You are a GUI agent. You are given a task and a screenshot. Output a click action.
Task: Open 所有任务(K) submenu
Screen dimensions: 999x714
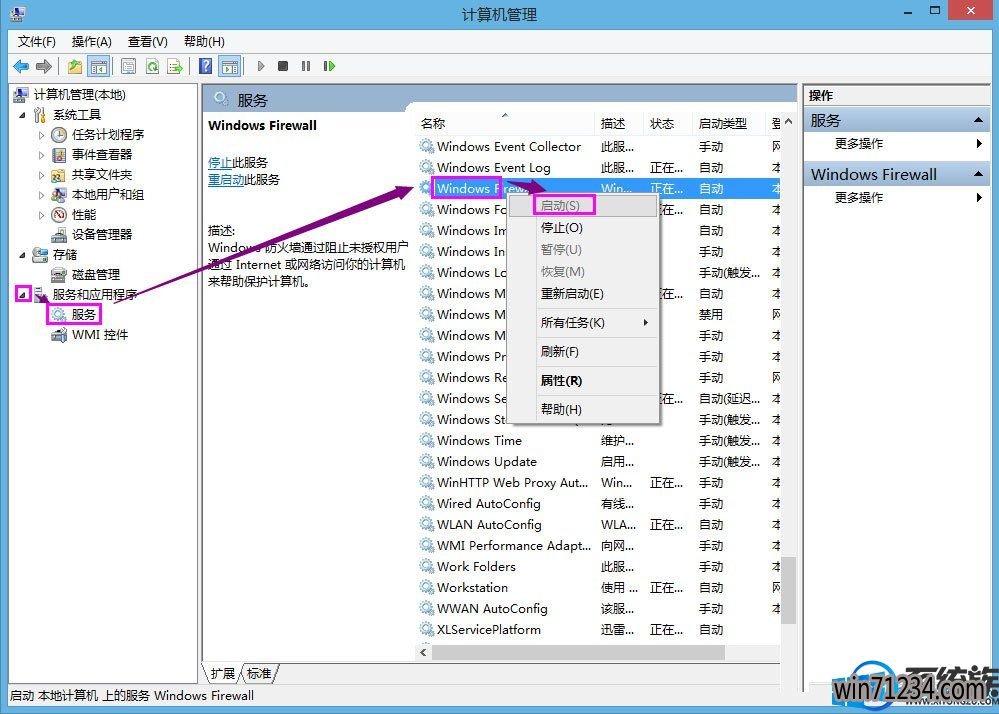coord(585,323)
